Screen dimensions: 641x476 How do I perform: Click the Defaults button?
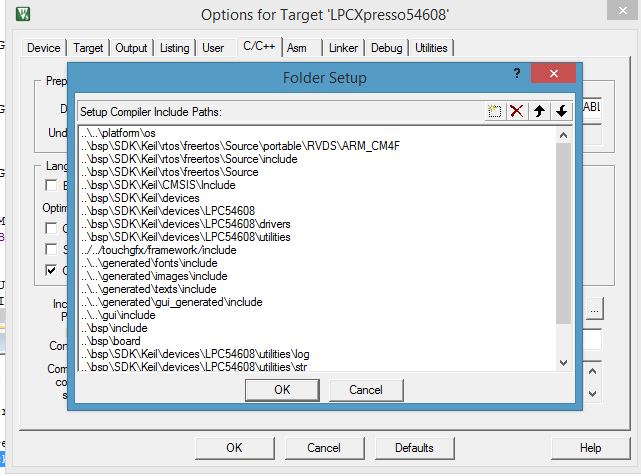tap(414, 448)
